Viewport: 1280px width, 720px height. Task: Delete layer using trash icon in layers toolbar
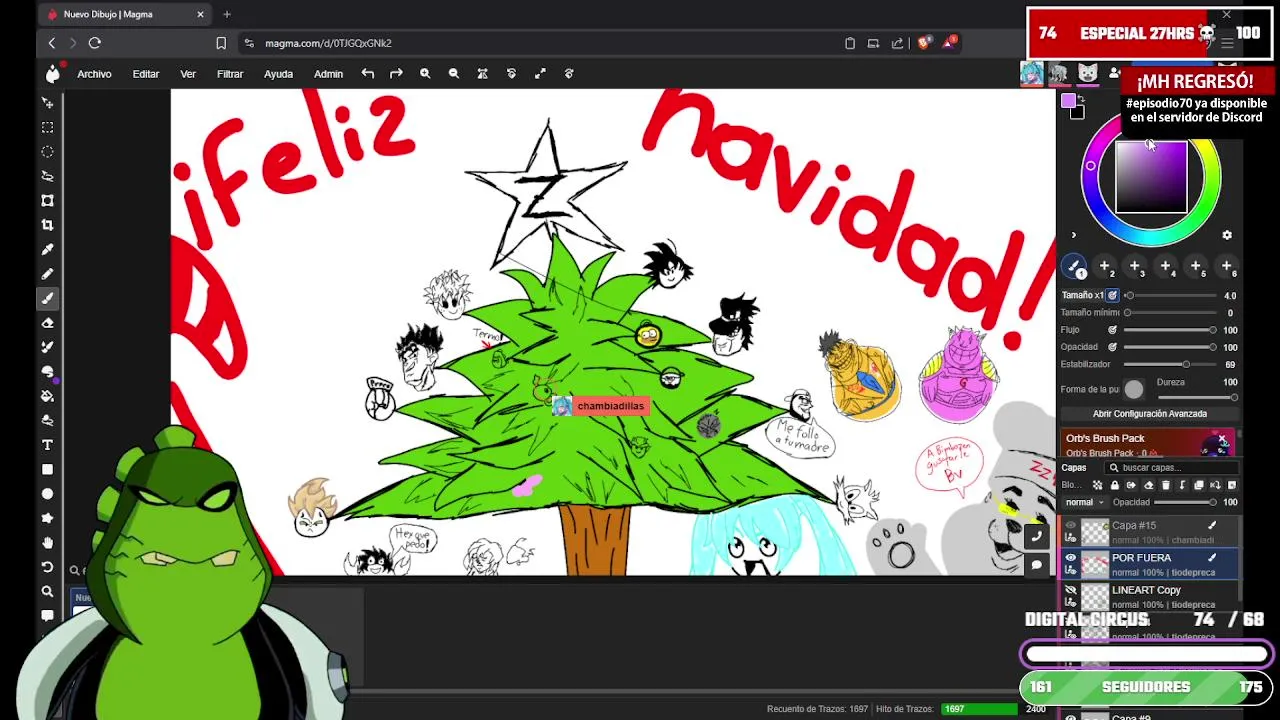tap(1165, 485)
